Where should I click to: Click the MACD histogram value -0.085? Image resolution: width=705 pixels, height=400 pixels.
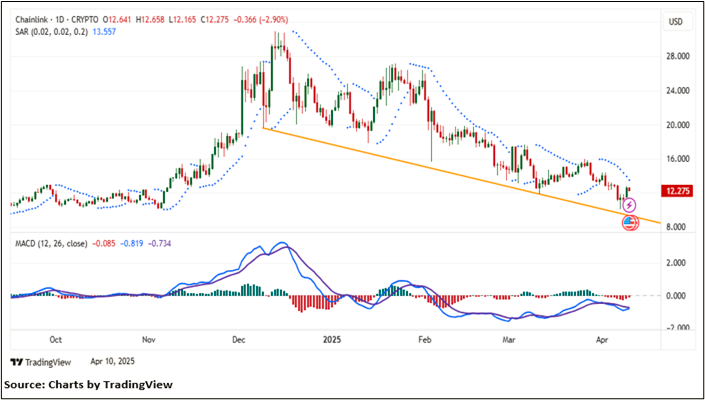click(103, 244)
